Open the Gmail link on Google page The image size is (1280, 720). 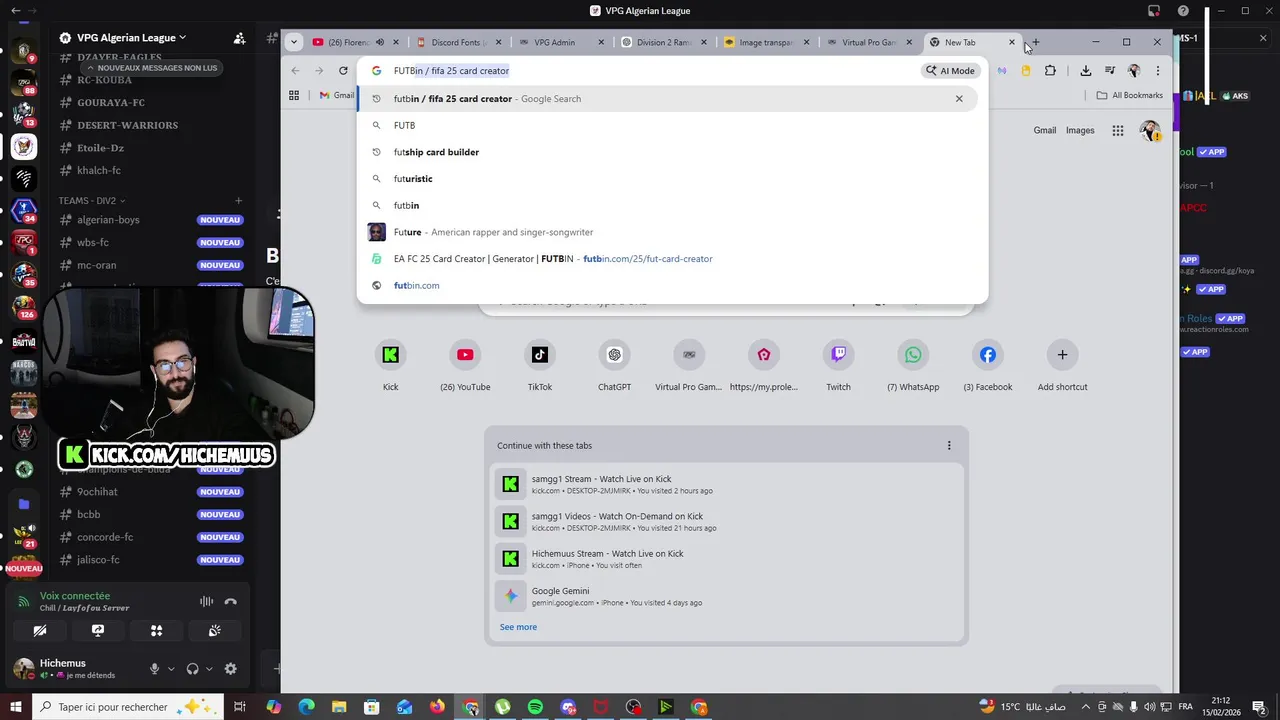1045,130
